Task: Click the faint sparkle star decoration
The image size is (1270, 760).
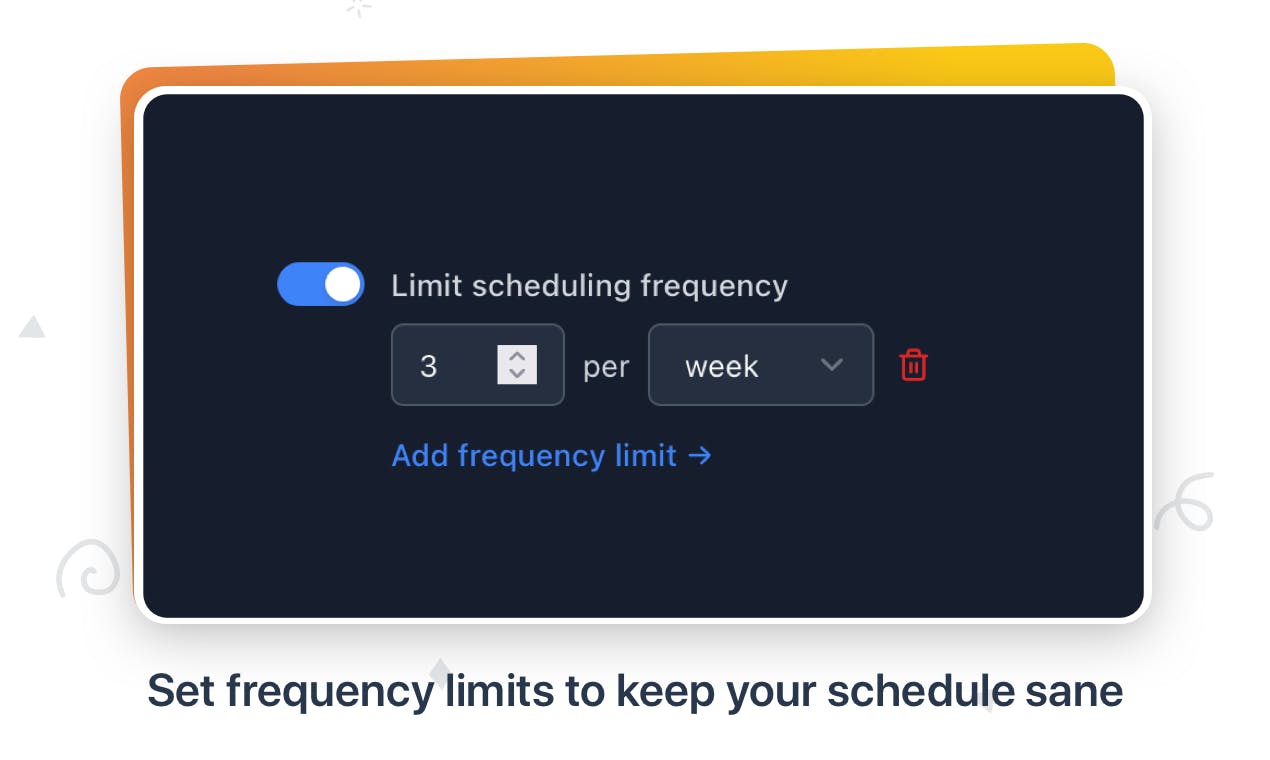Action: pos(358,8)
